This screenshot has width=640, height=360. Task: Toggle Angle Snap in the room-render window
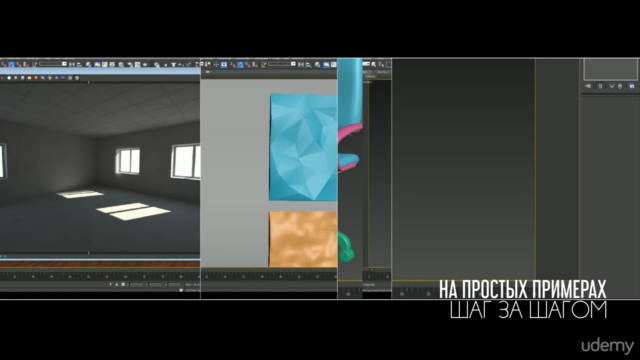tap(11, 64)
